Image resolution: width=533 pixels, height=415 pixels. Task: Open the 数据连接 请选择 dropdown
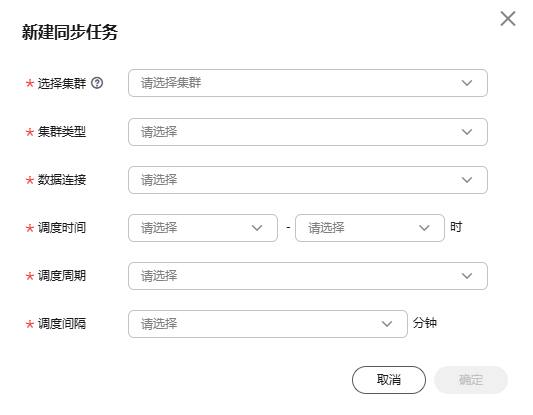[308, 180]
